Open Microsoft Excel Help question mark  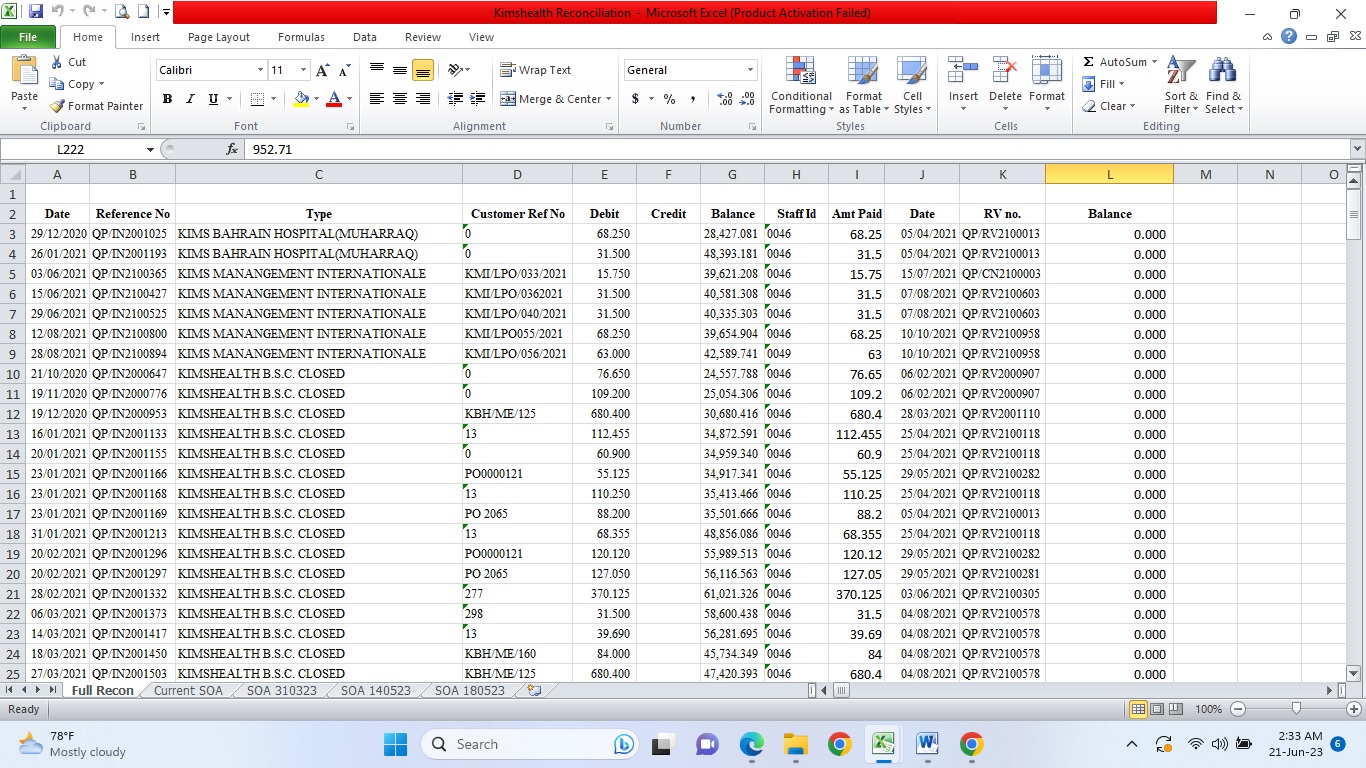click(x=1288, y=37)
